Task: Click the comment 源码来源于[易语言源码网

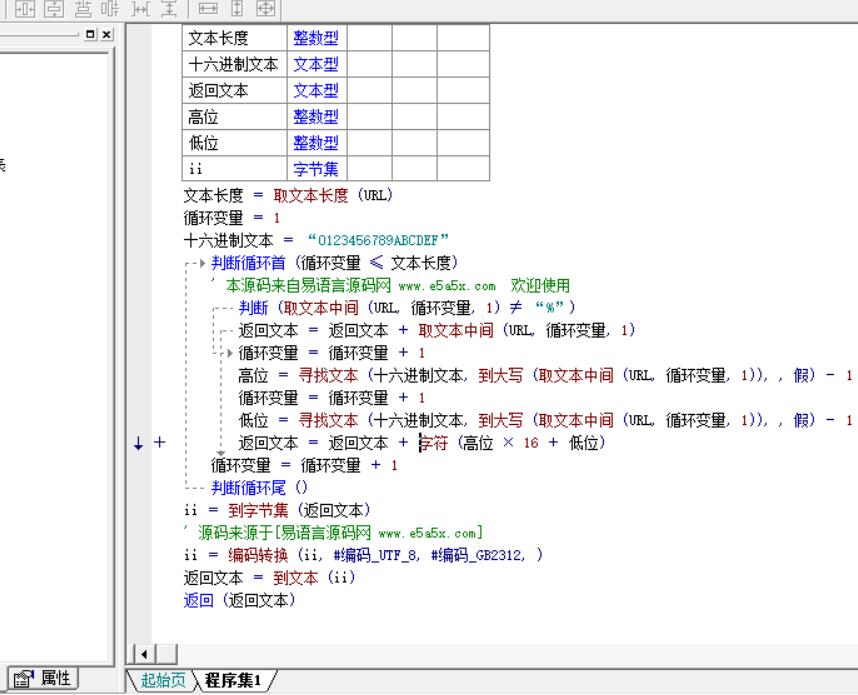Action: click(334, 532)
